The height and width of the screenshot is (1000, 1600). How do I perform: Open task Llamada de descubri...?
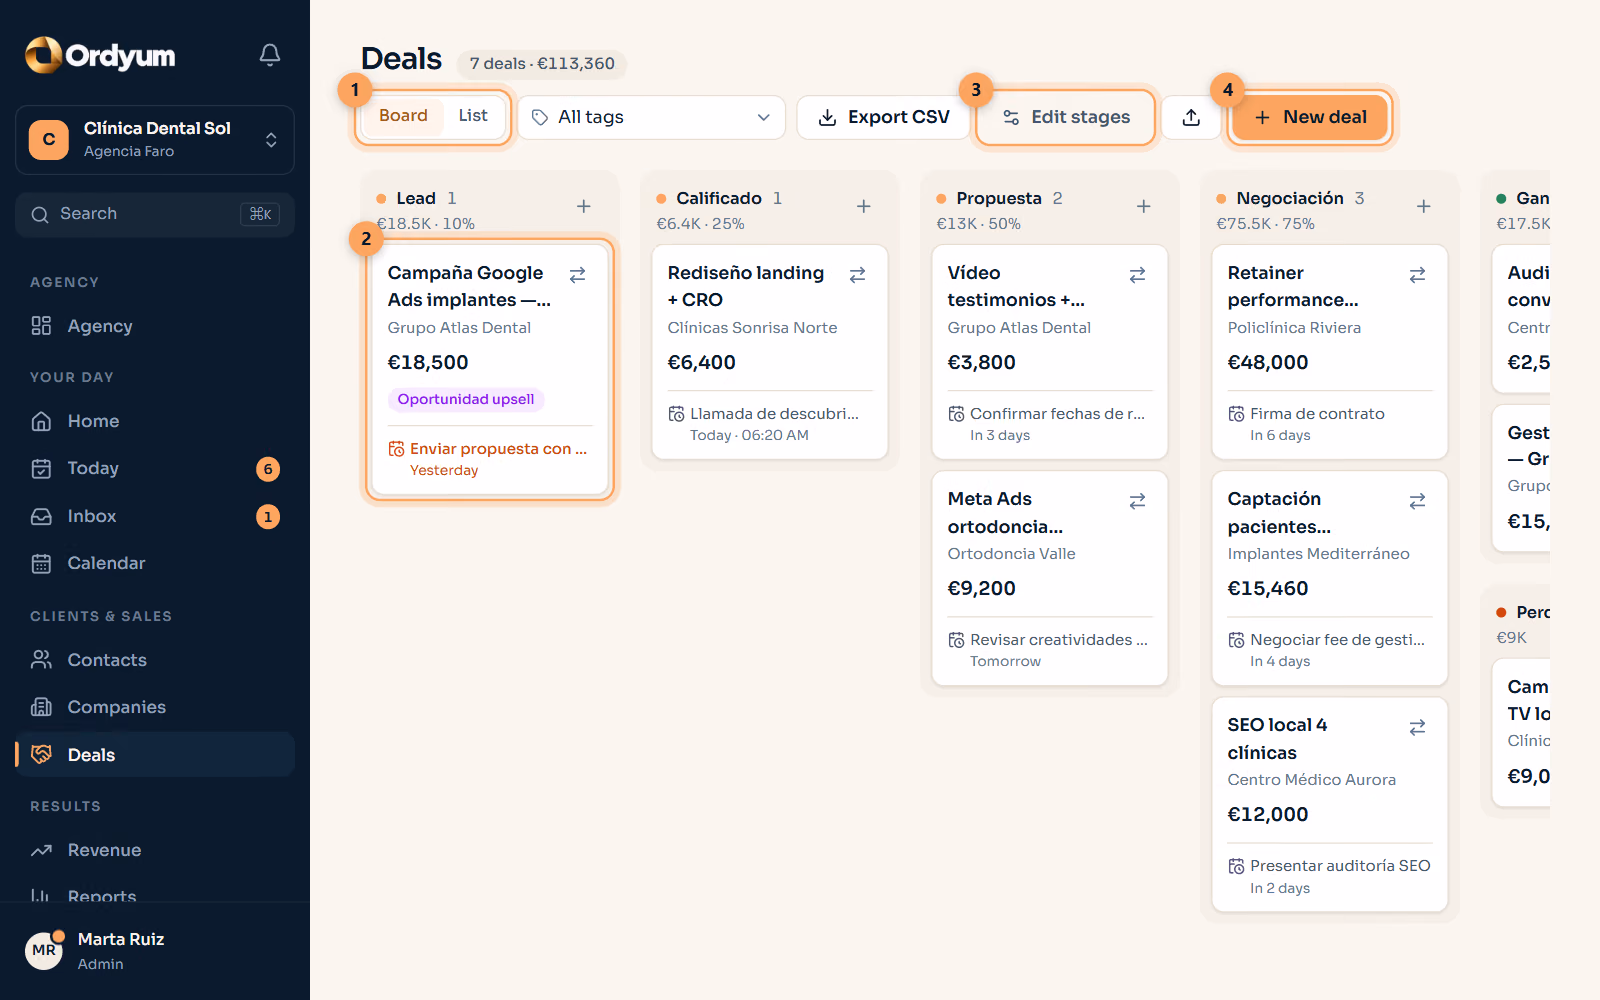click(770, 424)
